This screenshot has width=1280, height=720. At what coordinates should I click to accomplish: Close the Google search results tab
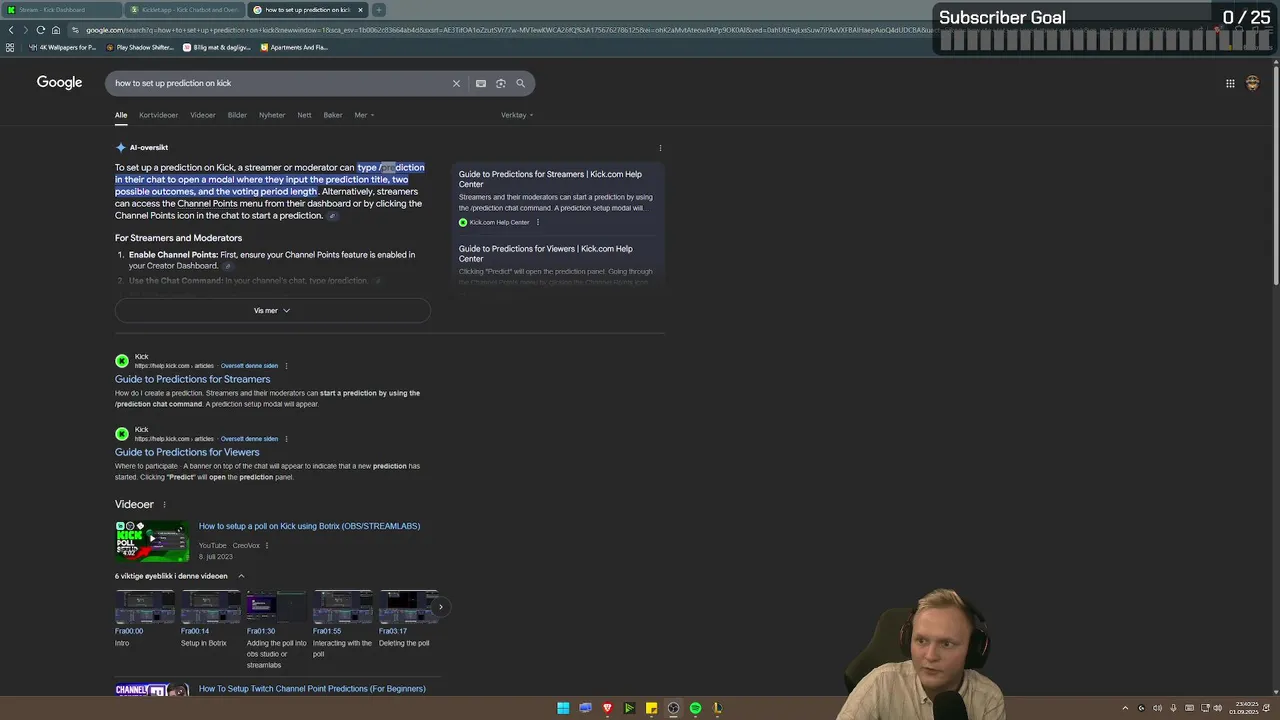360,10
